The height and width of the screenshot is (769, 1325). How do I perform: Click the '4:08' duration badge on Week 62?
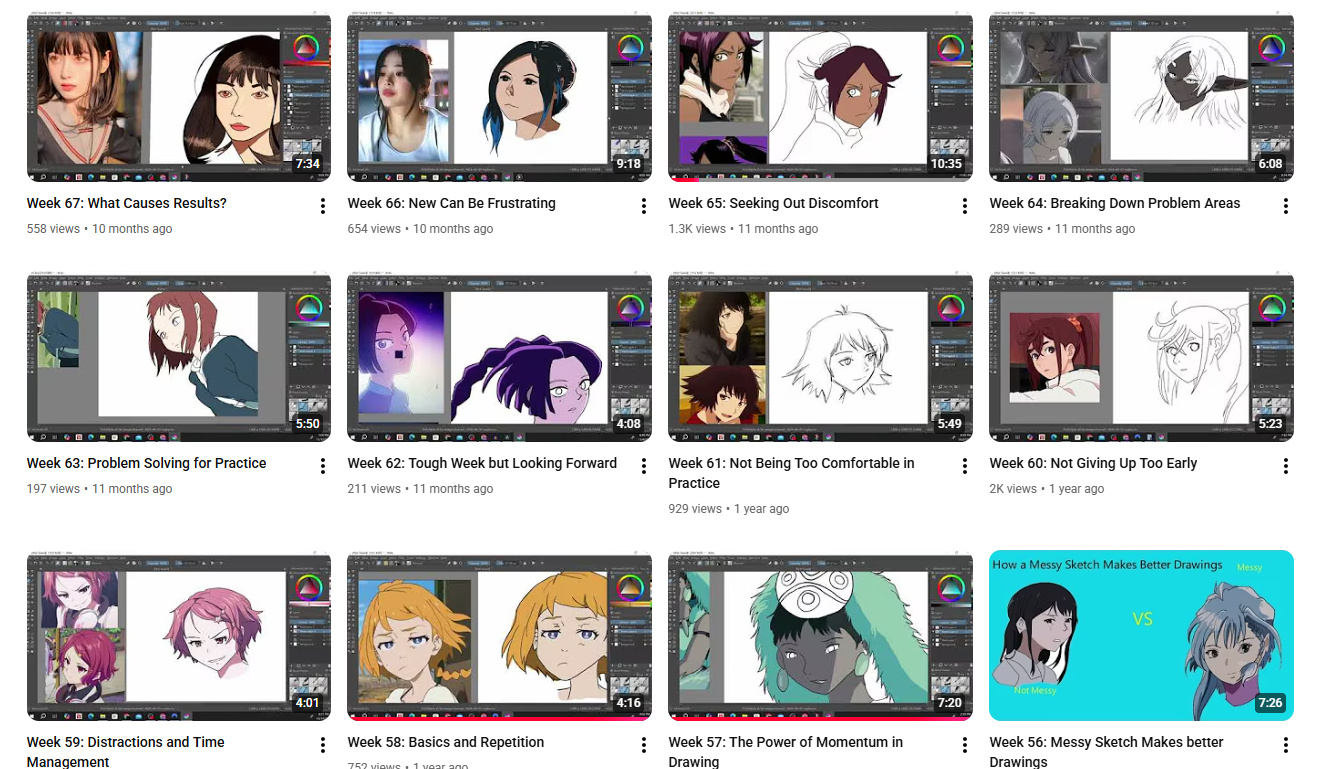point(629,424)
